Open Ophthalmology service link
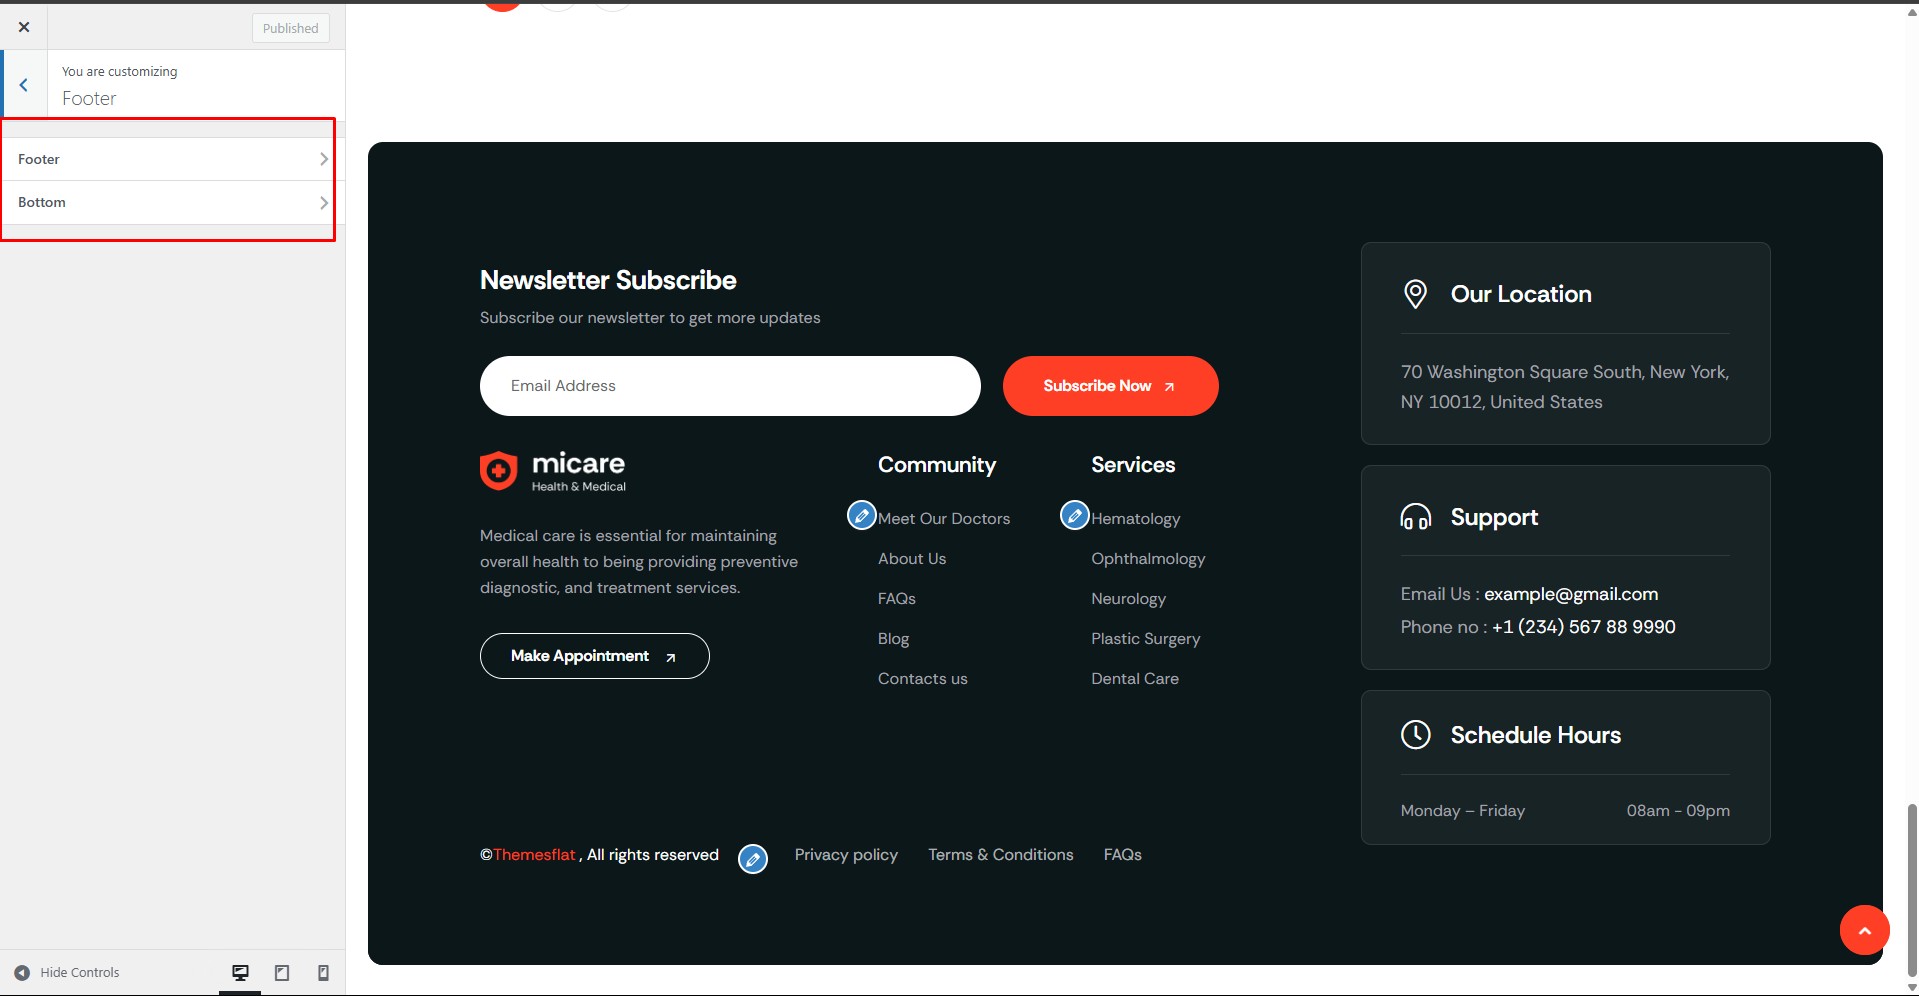 tap(1148, 558)
